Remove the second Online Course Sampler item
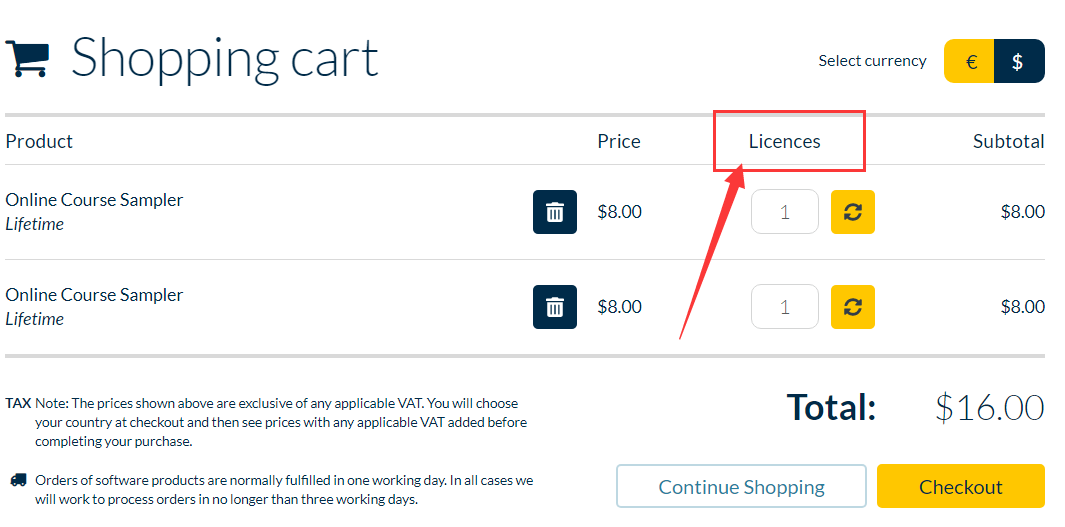This screenshot has width=1065, height=527. coord(555,307)
